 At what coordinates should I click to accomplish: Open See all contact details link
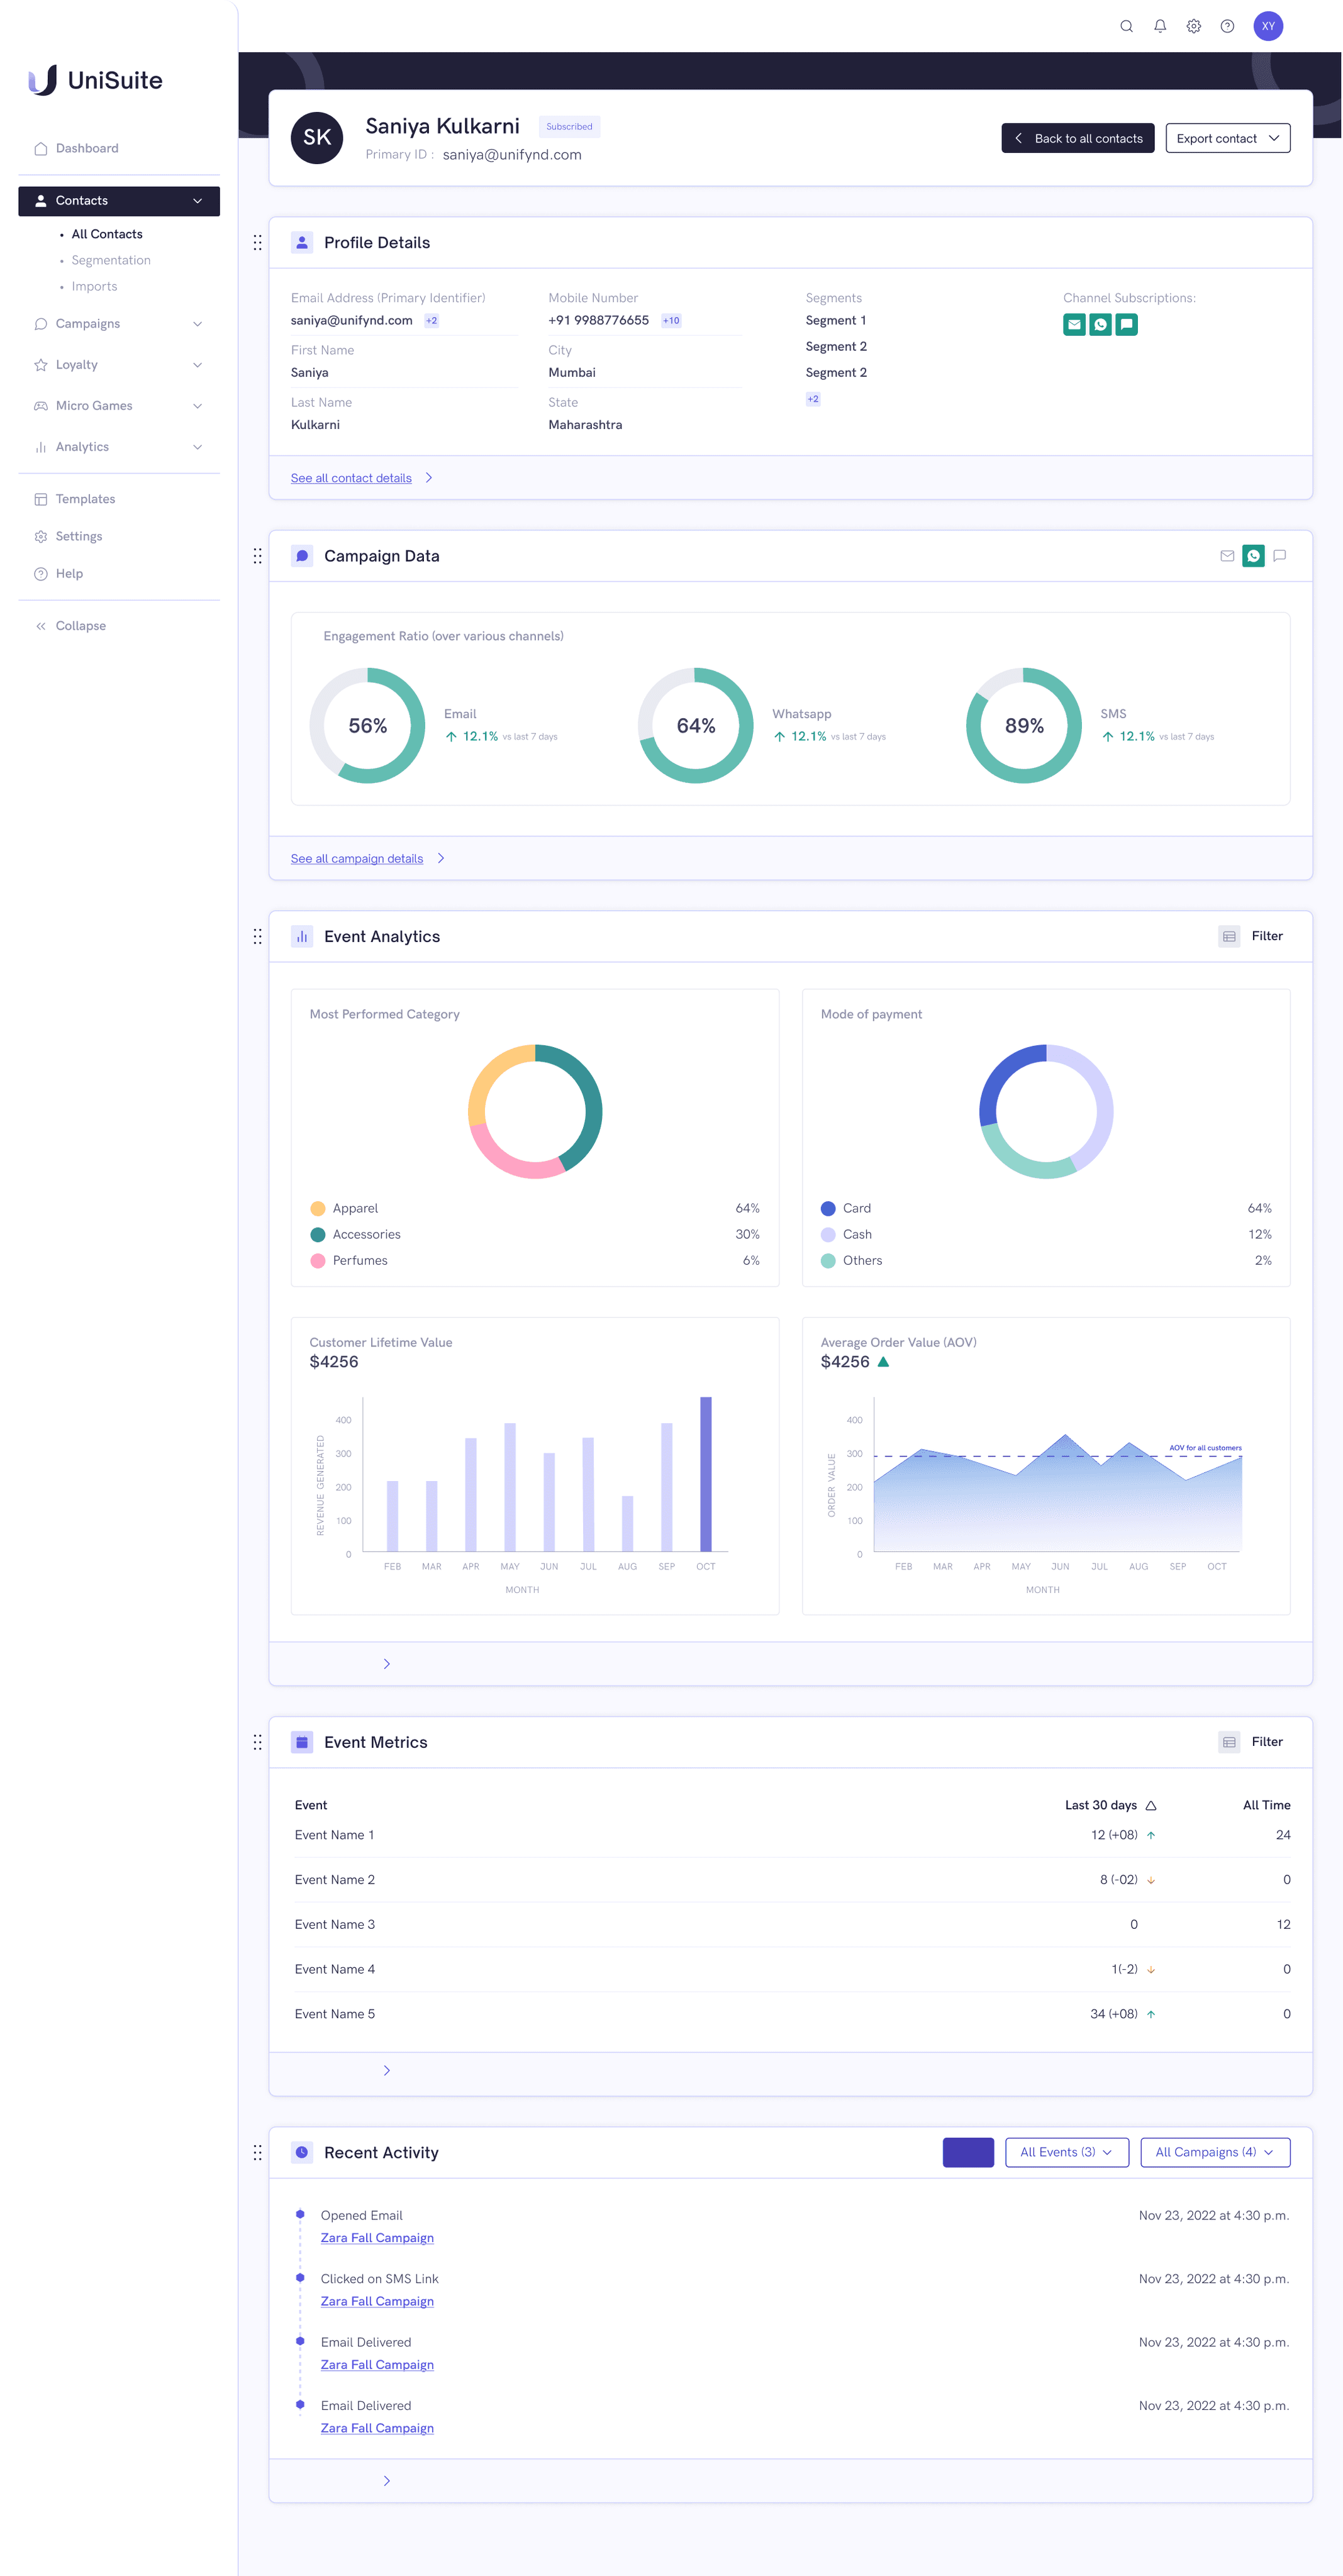[351, 478]
